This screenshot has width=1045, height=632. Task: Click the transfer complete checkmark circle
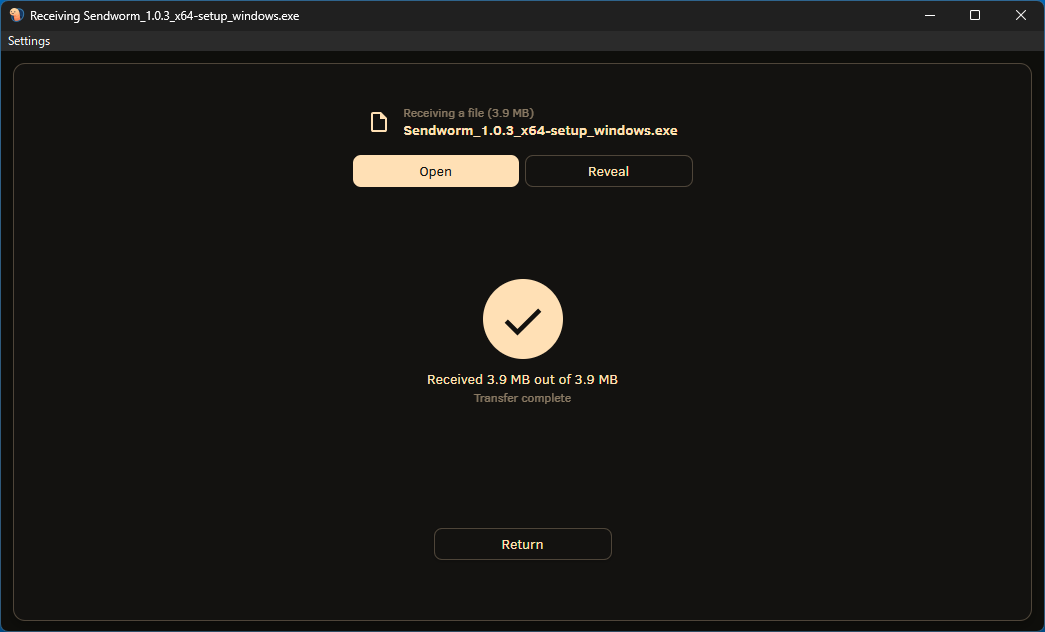[x=522, y=320]
